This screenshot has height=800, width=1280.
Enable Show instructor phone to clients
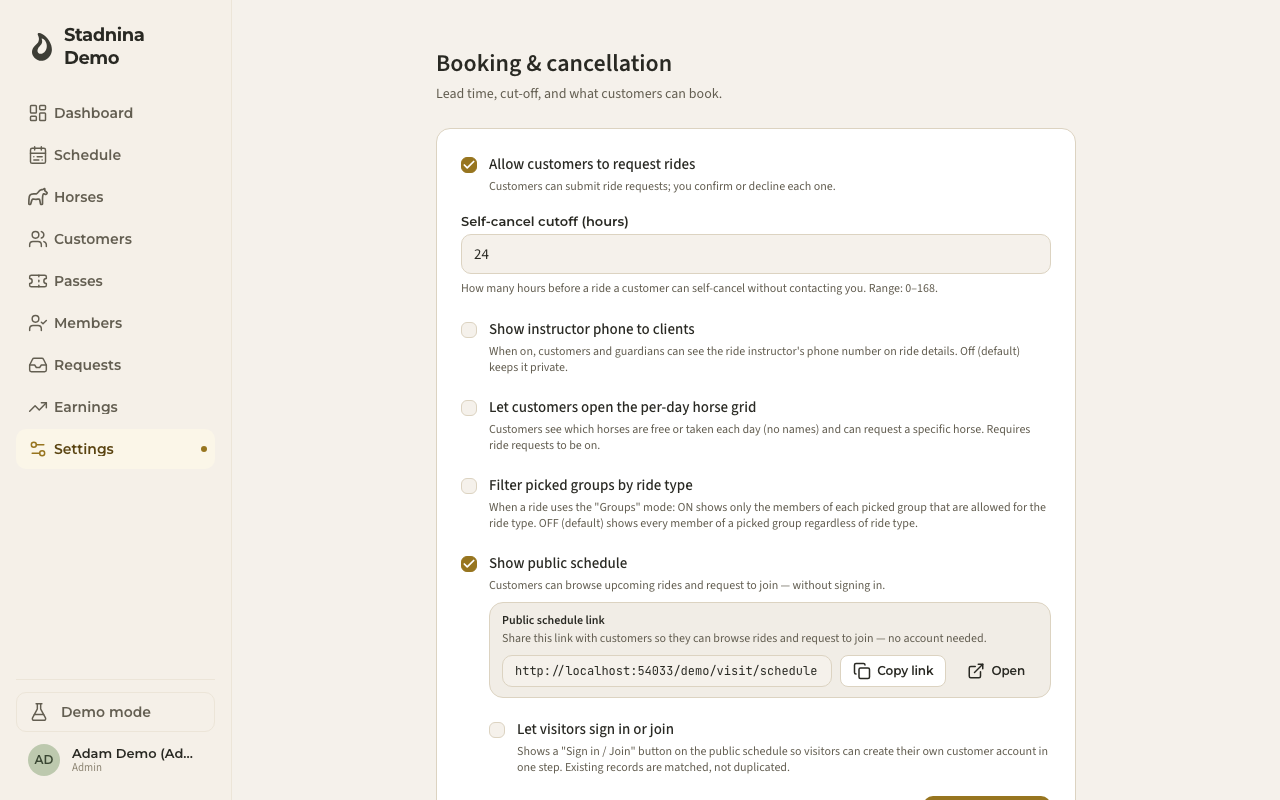tap(469, 330)
